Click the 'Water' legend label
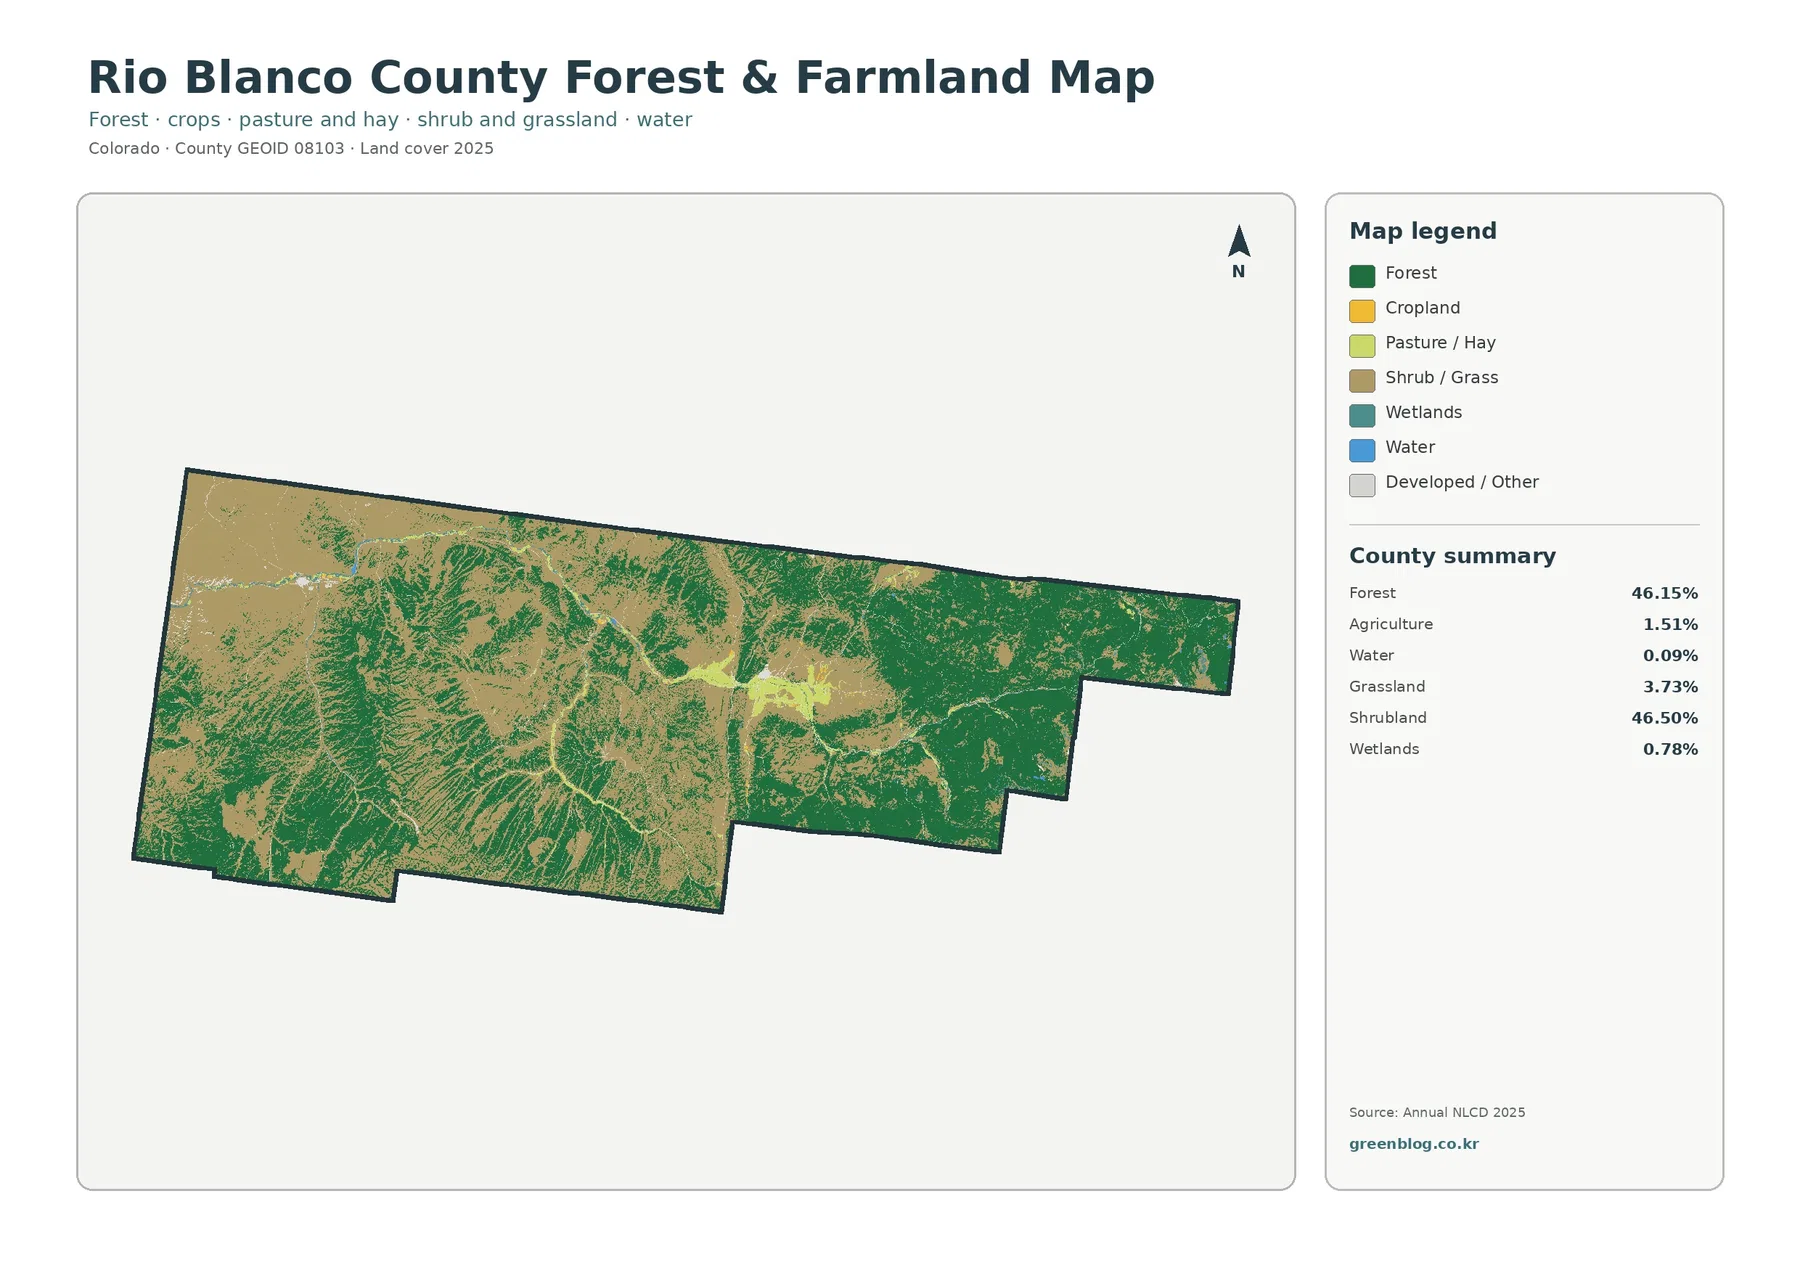Screen dimensions: 1800x1273 (x=1410, y=447)
